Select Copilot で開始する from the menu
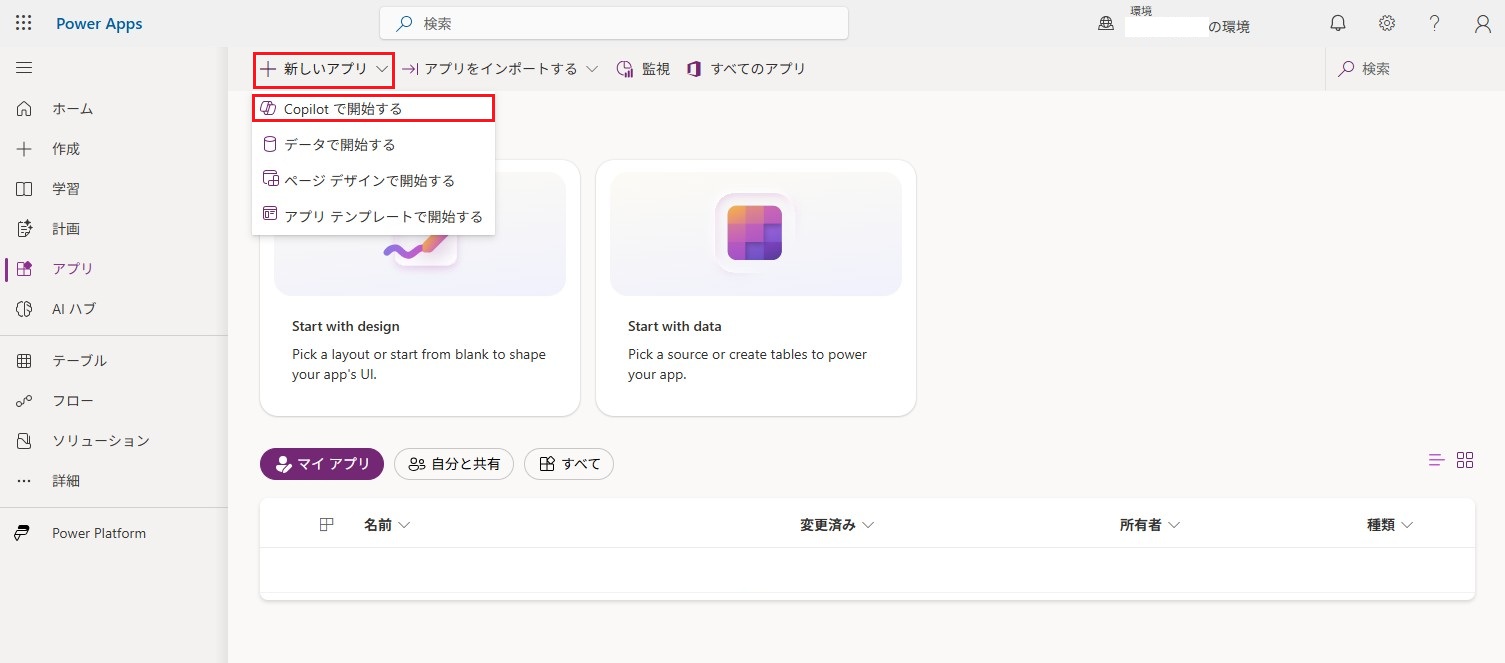The height and width of the screenshot is (663, 1505). pyautogui.click(x=342, y=108)
